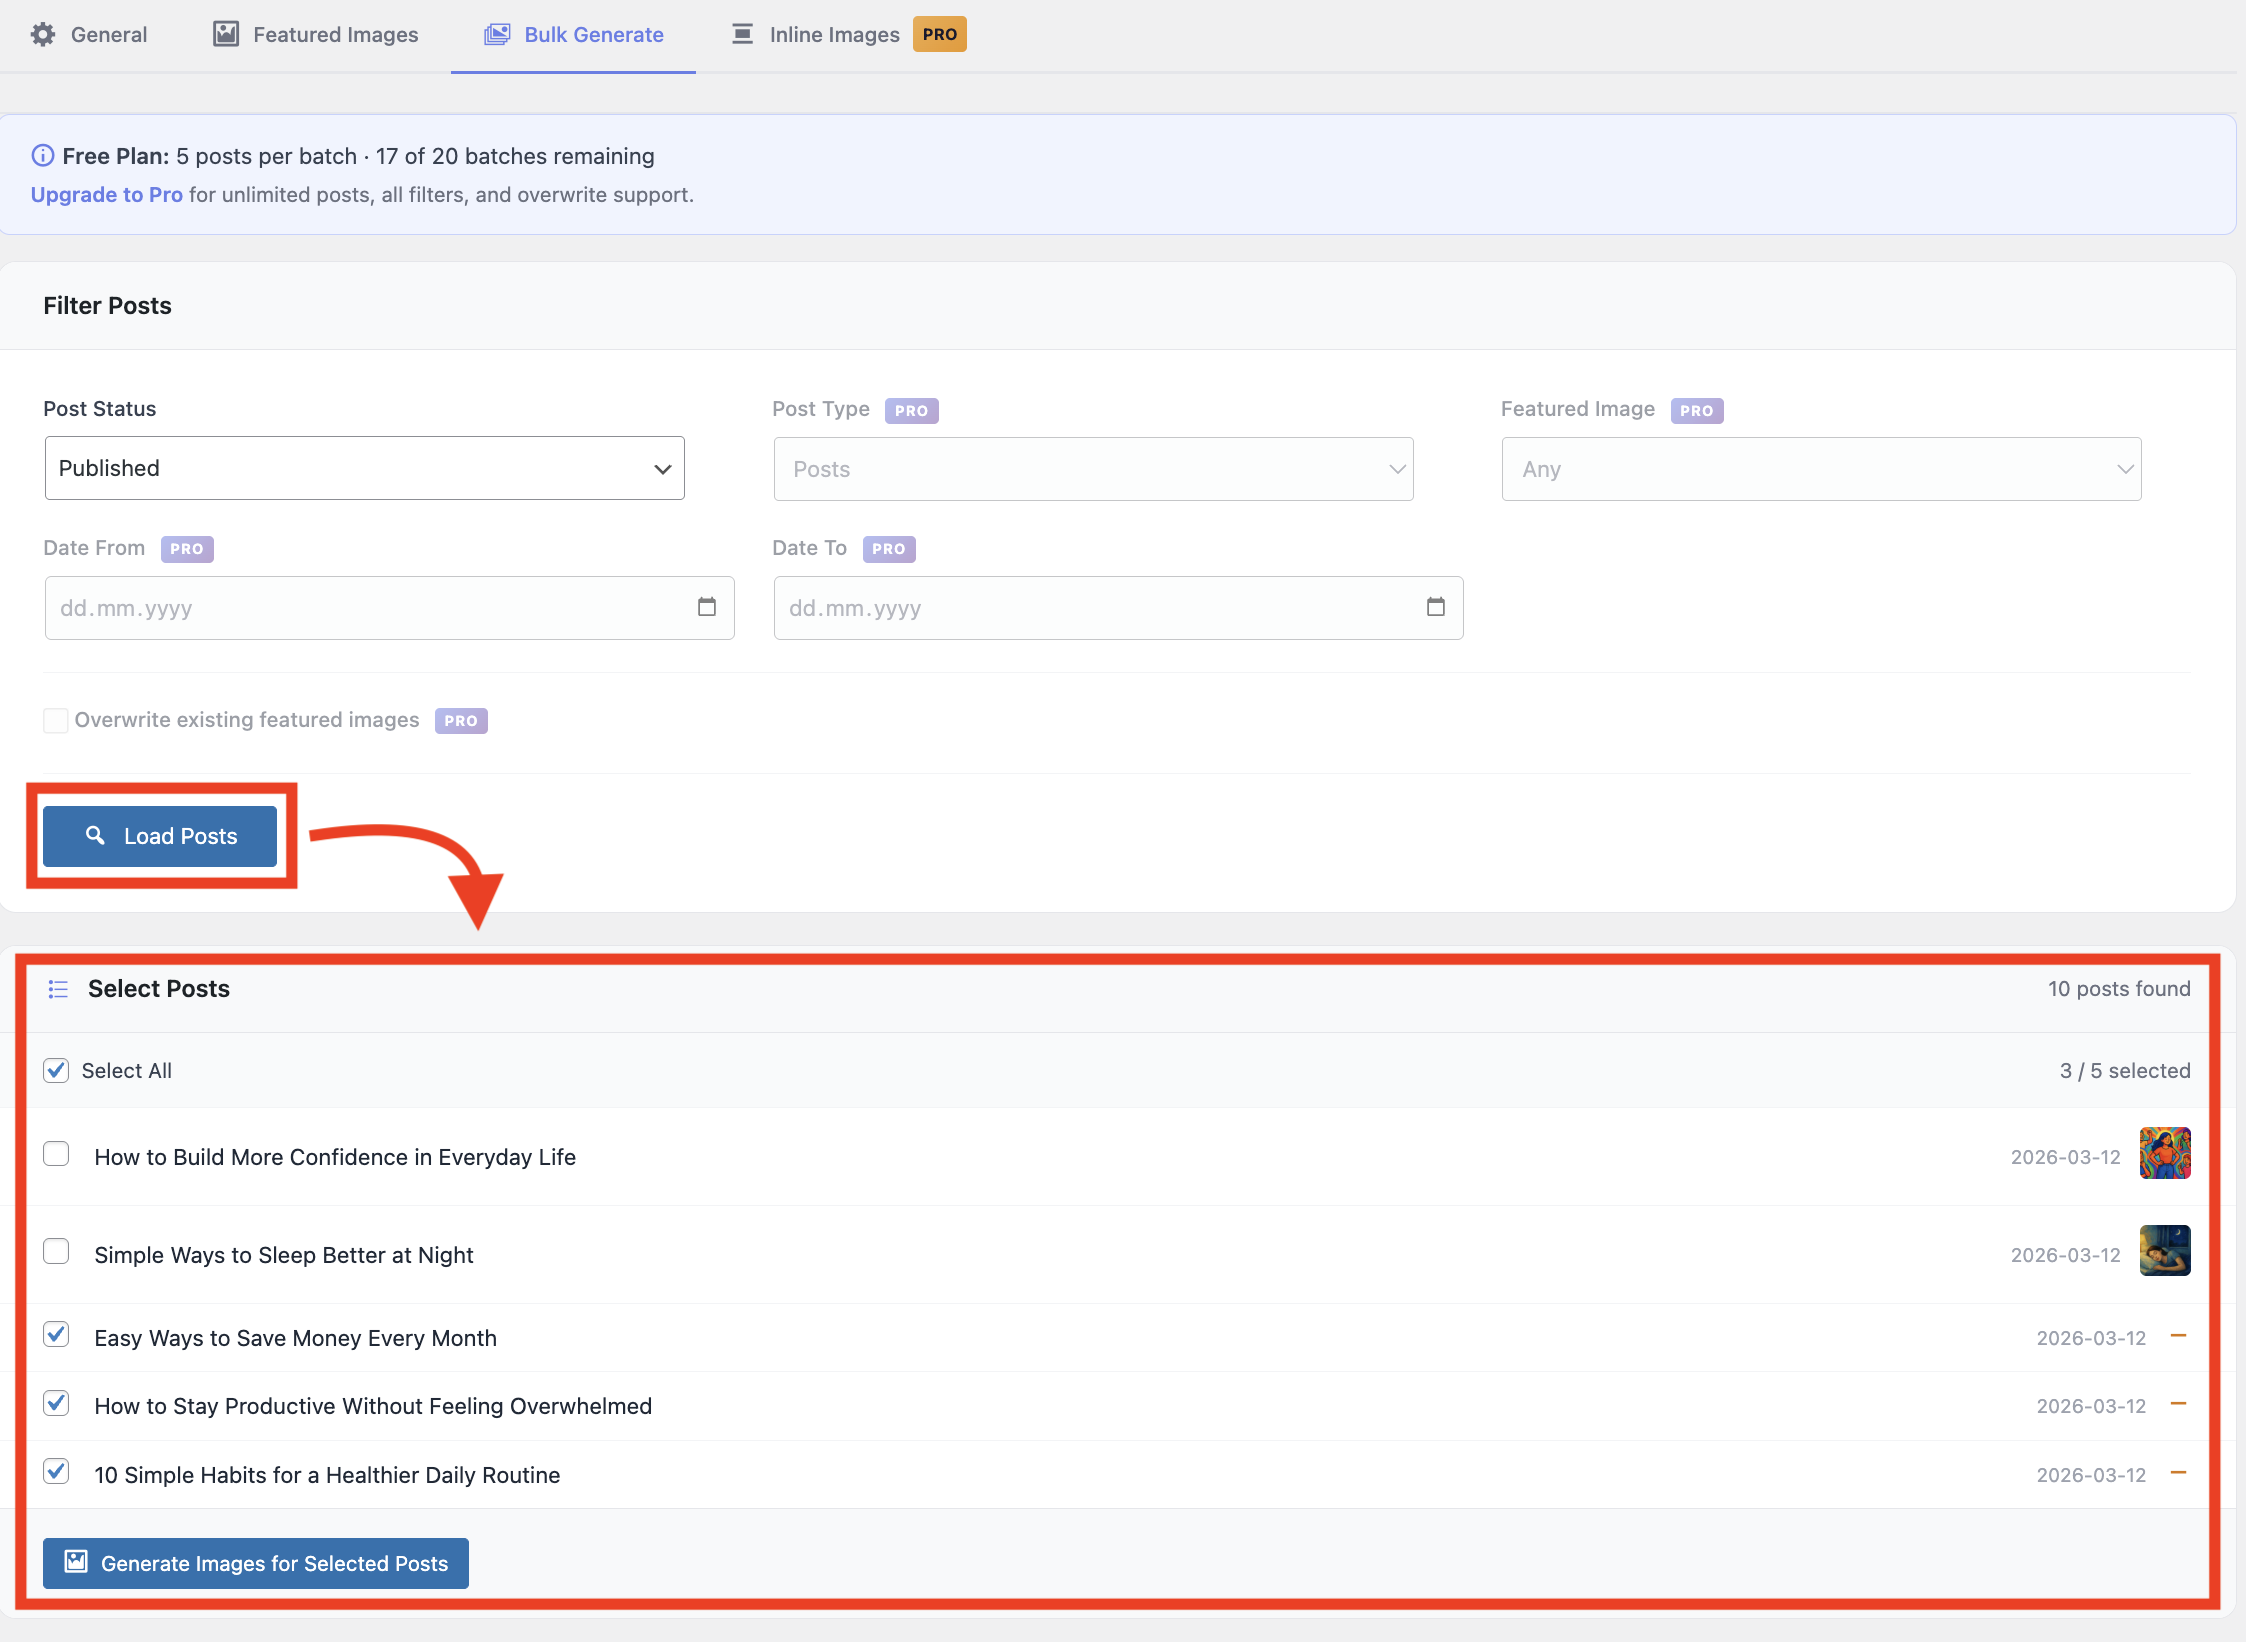The height and width of the screenshot is (1642, 2246).
Task: Click the Date From calendar icon
Action: pos(707,607)
